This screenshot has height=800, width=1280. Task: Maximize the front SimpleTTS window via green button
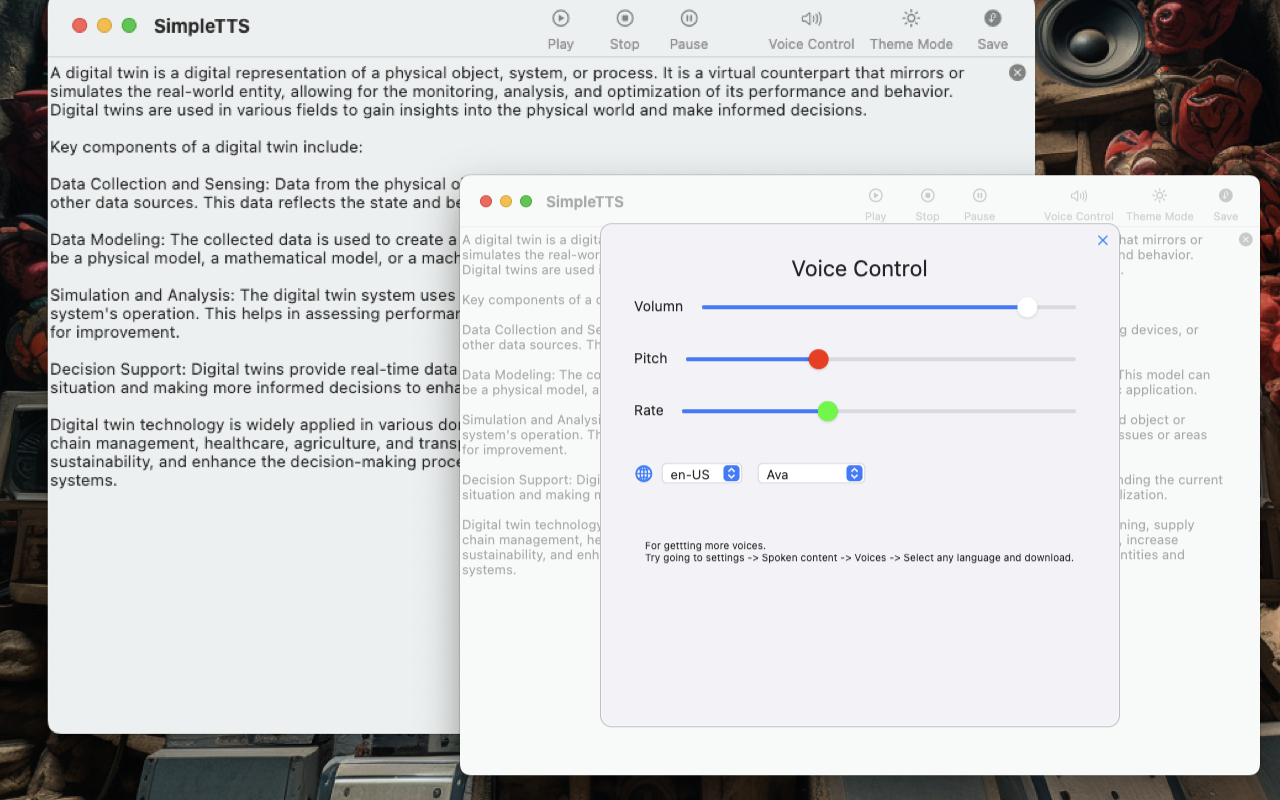click(526, 202)
